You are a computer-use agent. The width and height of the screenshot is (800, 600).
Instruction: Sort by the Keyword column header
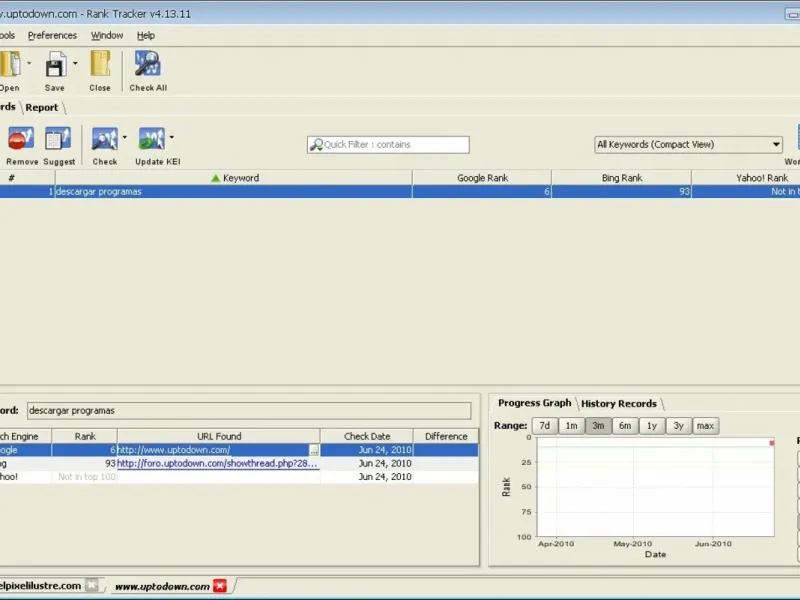(234, 178)
